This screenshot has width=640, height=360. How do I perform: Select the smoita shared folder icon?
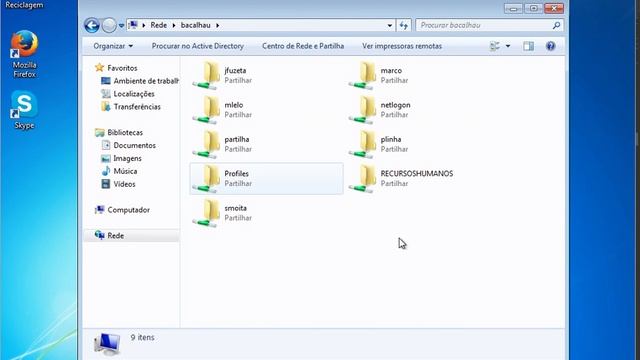(207, 213)
